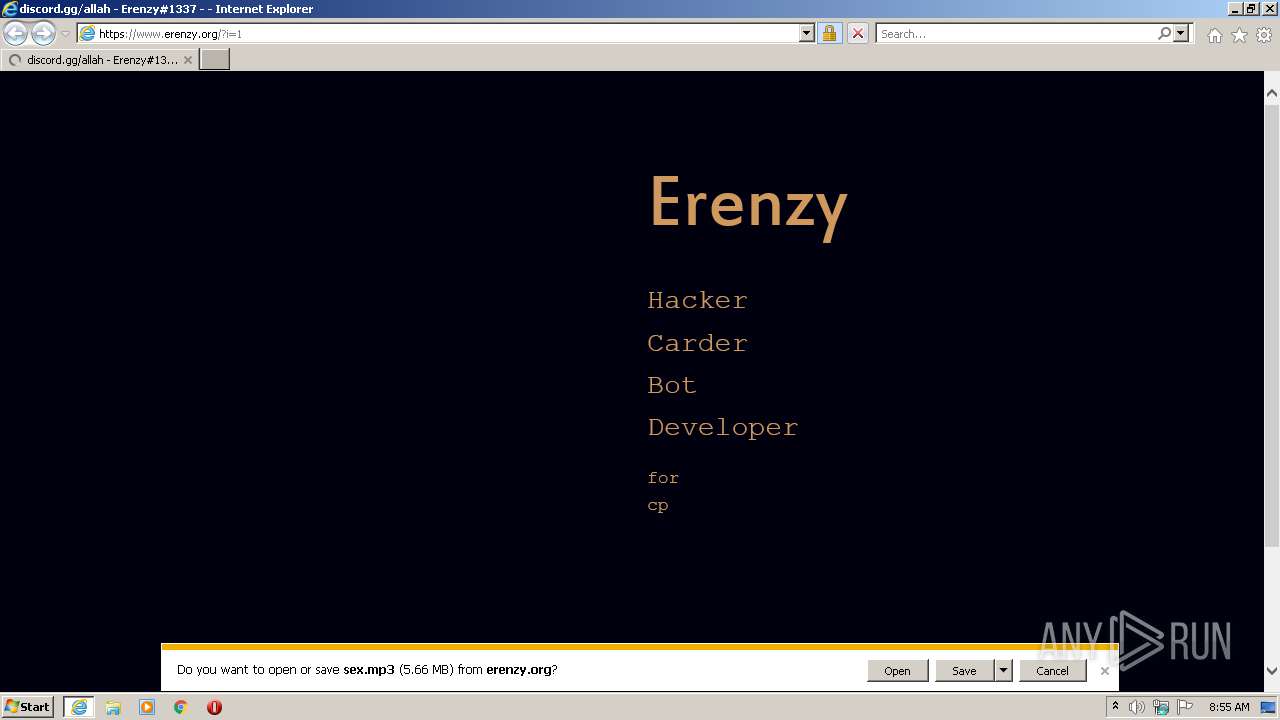The width and height of the screenshot is (1280, 720).
Task: Open Windows Explorer folder taskbar icon
Action: pos(113,707)
